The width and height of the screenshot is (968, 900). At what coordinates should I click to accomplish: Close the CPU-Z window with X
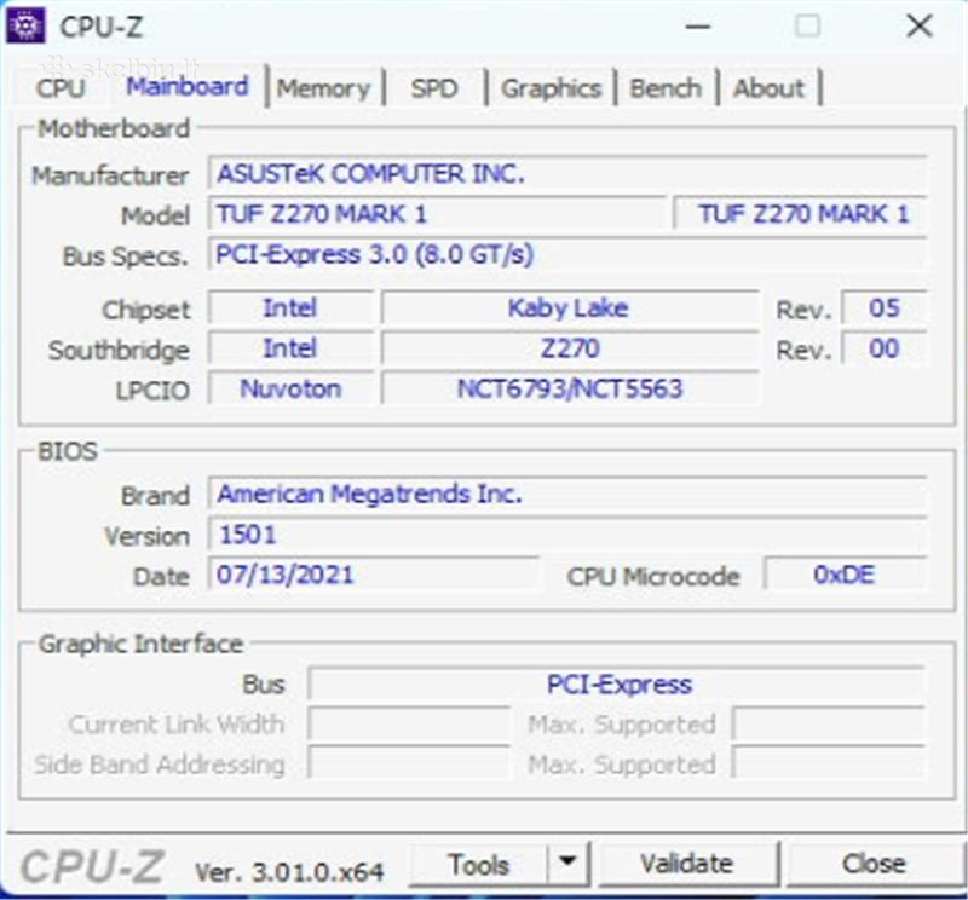coord(919,27)
